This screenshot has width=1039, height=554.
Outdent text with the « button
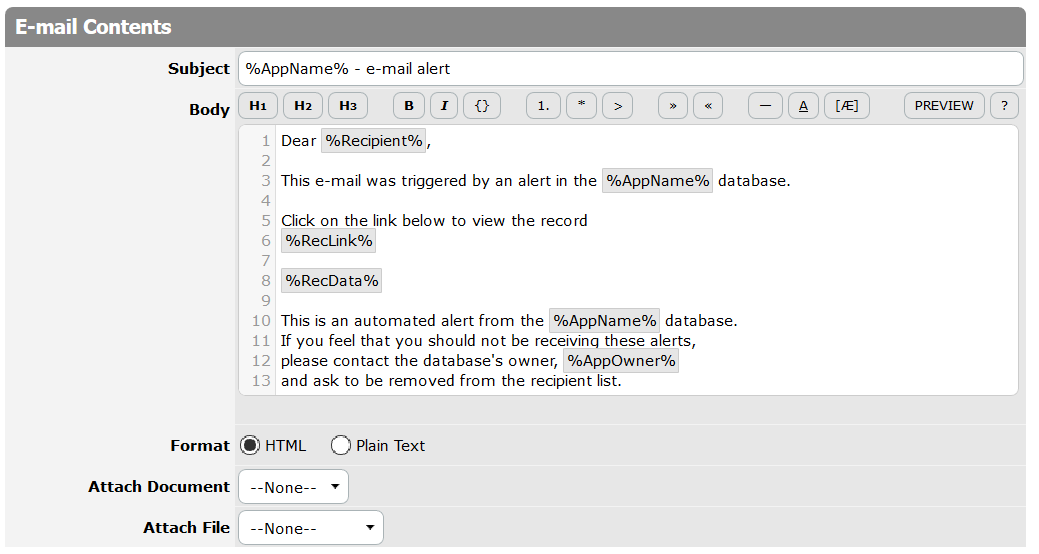(x=708, y=106)
